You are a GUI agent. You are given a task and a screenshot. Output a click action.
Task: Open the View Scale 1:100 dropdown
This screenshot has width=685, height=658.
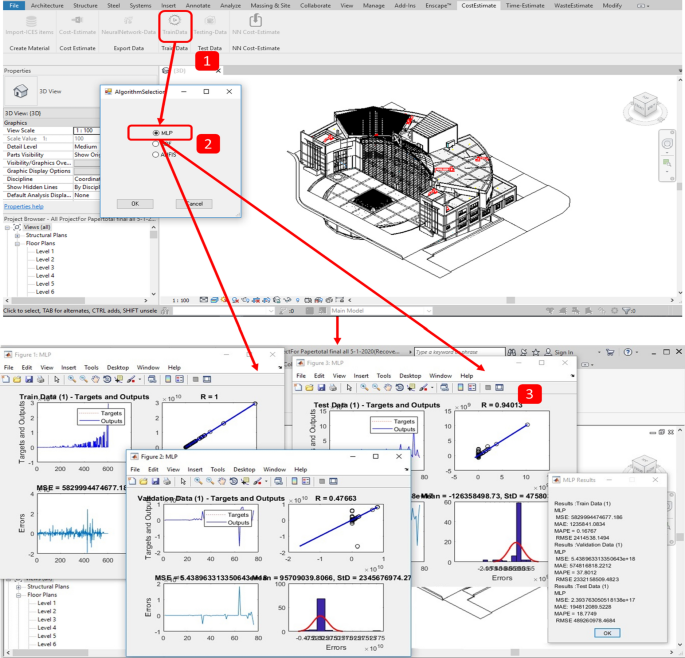pos(86,130)
